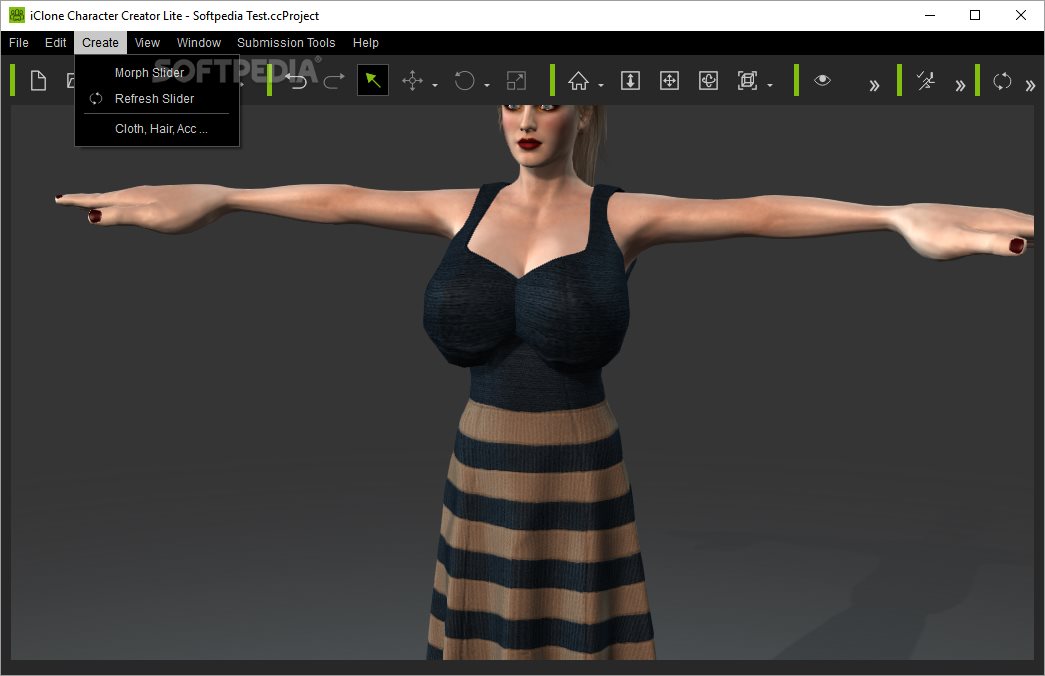Screen dimensions: 1045x676
Task: Close the Character Creator window
Action: 1020,15
